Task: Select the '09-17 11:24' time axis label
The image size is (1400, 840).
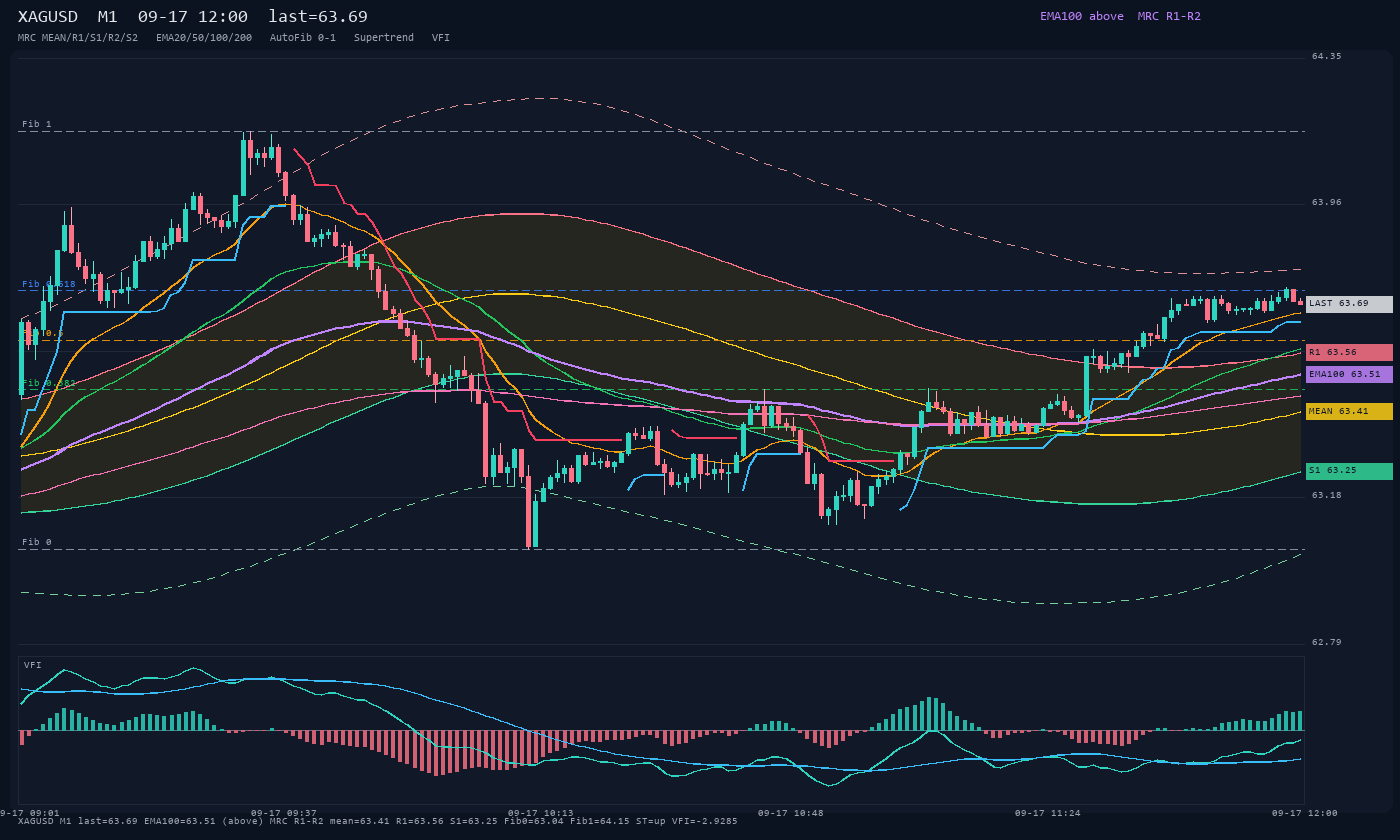Action: point(1048,813)
